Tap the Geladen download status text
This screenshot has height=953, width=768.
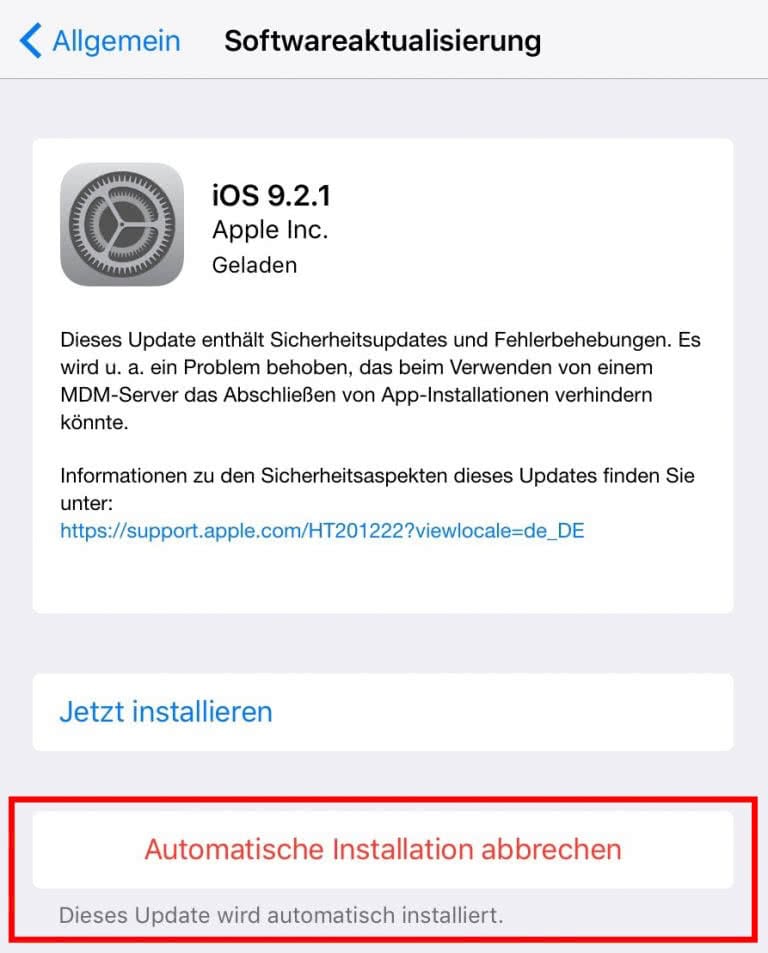point(254,266)
